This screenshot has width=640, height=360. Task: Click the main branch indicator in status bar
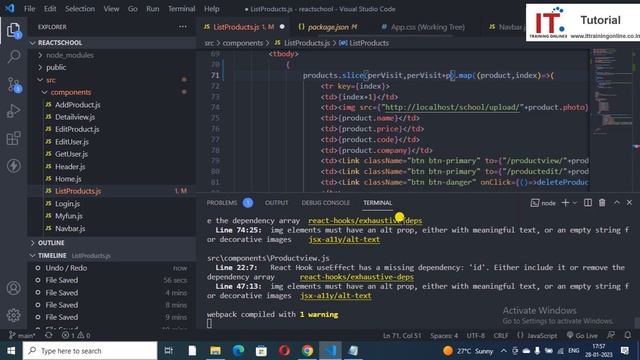(22, 336)
